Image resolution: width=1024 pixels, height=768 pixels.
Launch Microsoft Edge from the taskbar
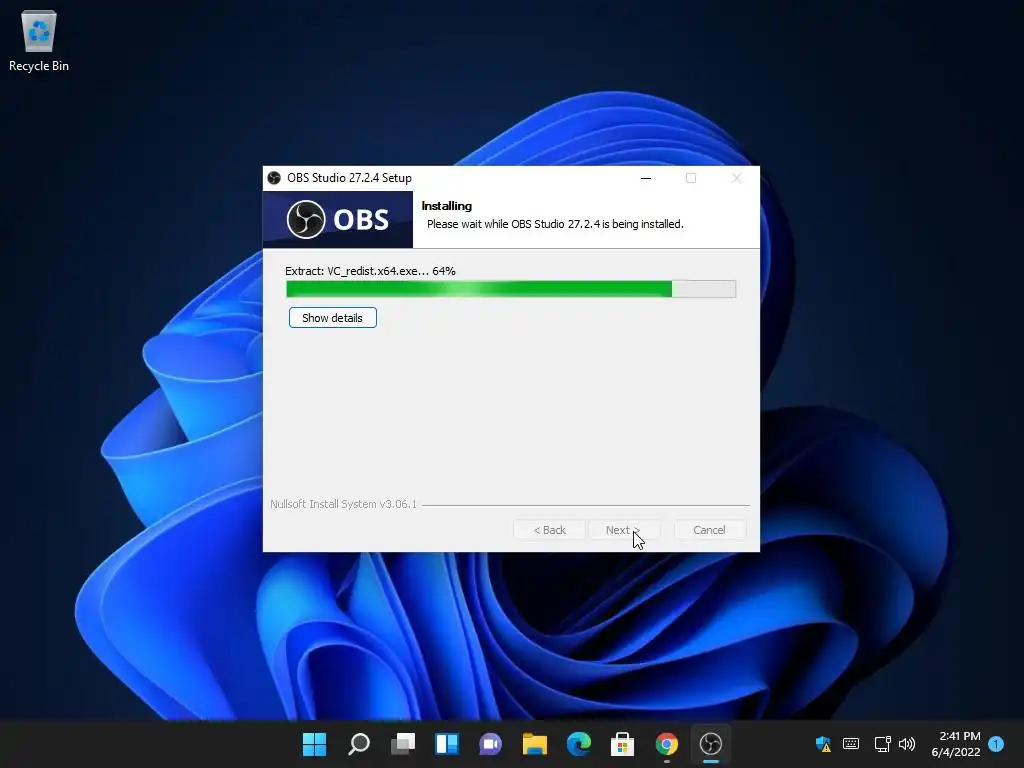(x=579, y=744)
